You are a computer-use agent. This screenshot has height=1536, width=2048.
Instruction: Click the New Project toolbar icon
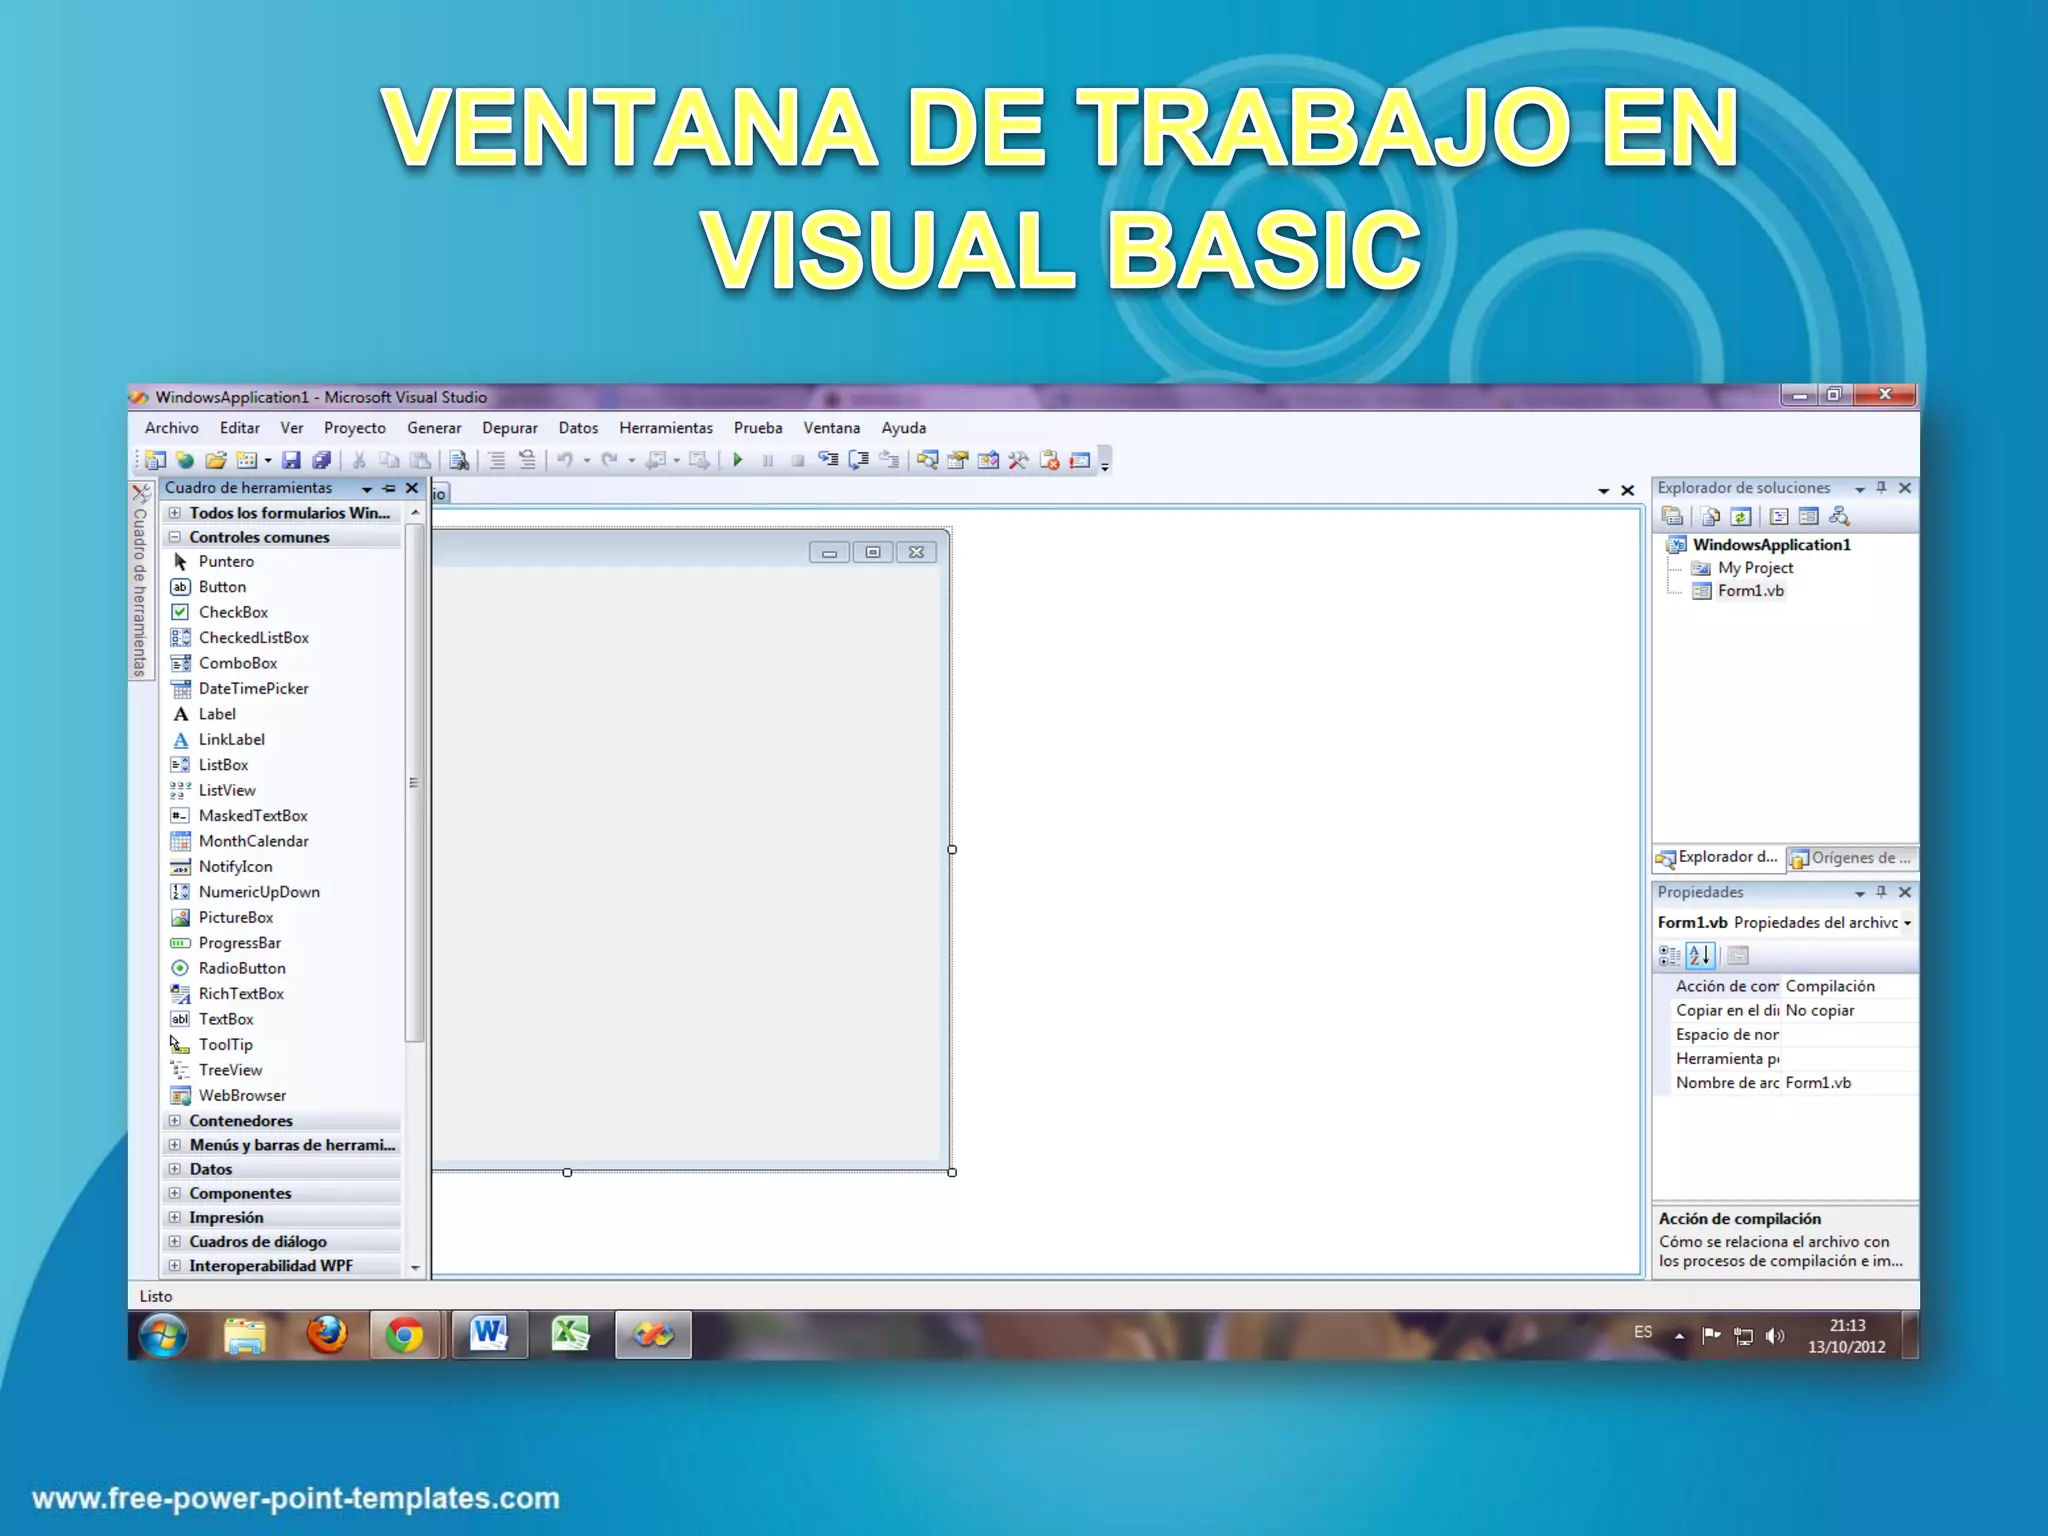(x=155, y=460)
